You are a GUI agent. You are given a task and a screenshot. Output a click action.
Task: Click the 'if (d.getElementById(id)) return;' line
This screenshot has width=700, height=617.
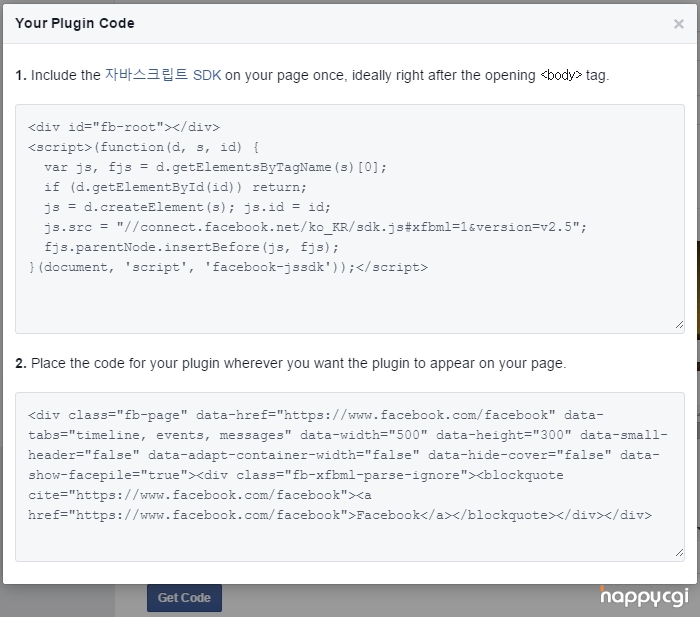click(x=175, y=187)
